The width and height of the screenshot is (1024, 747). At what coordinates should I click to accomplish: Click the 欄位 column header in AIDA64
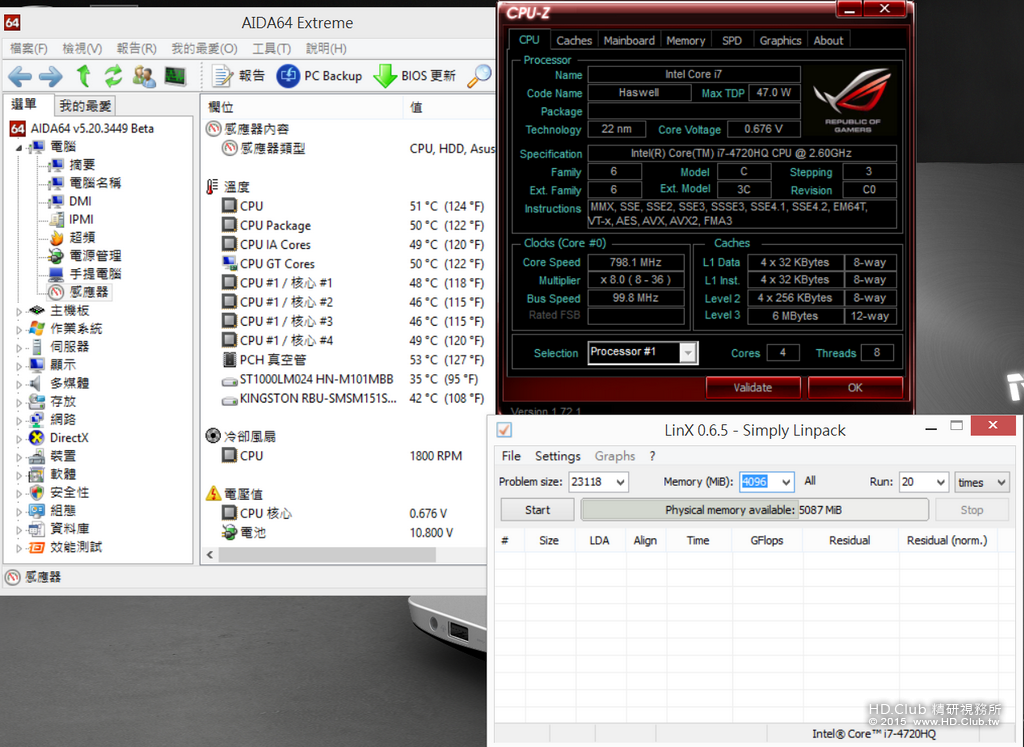tap(304, 107)
